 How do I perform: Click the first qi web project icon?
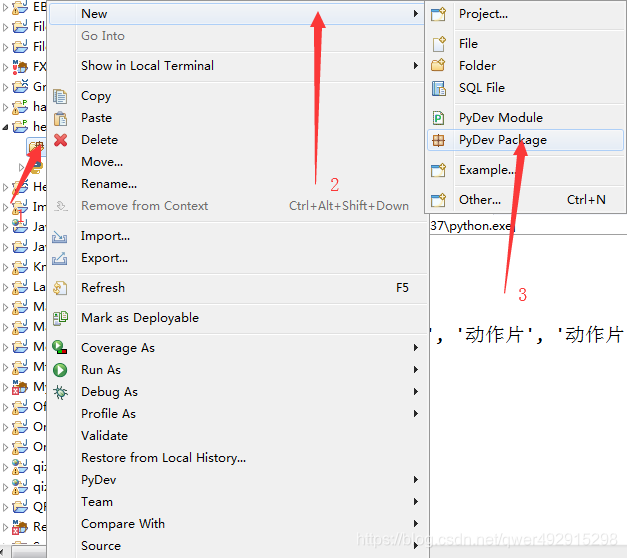coord(20,467)
